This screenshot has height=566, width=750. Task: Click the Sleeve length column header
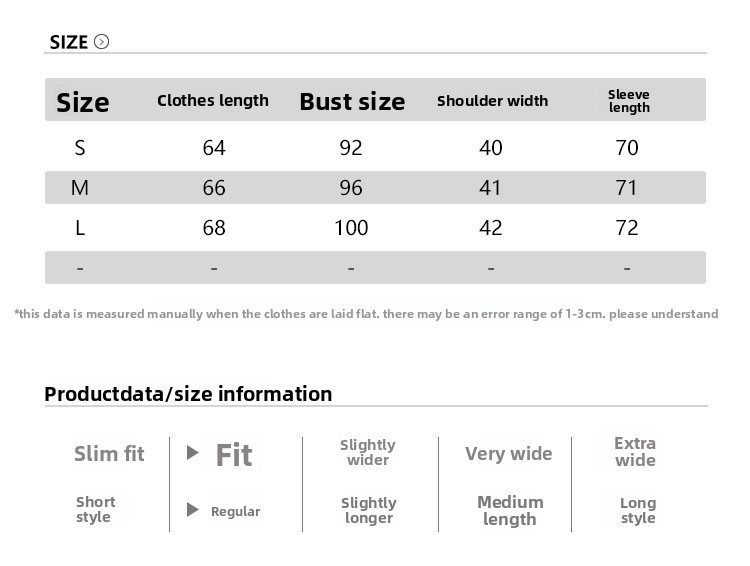629,101
